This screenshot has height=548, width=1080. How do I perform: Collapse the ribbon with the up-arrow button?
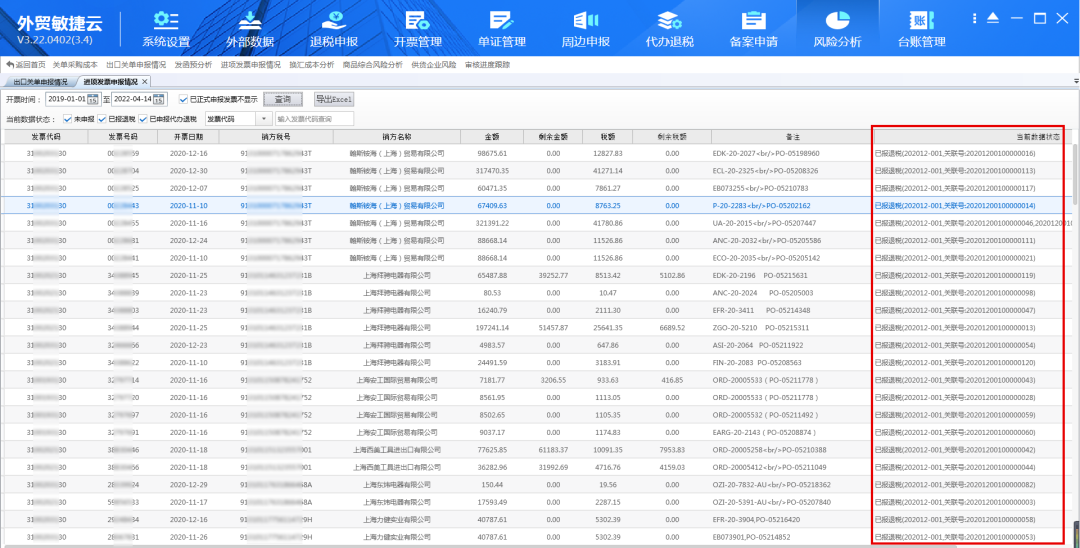992,18
